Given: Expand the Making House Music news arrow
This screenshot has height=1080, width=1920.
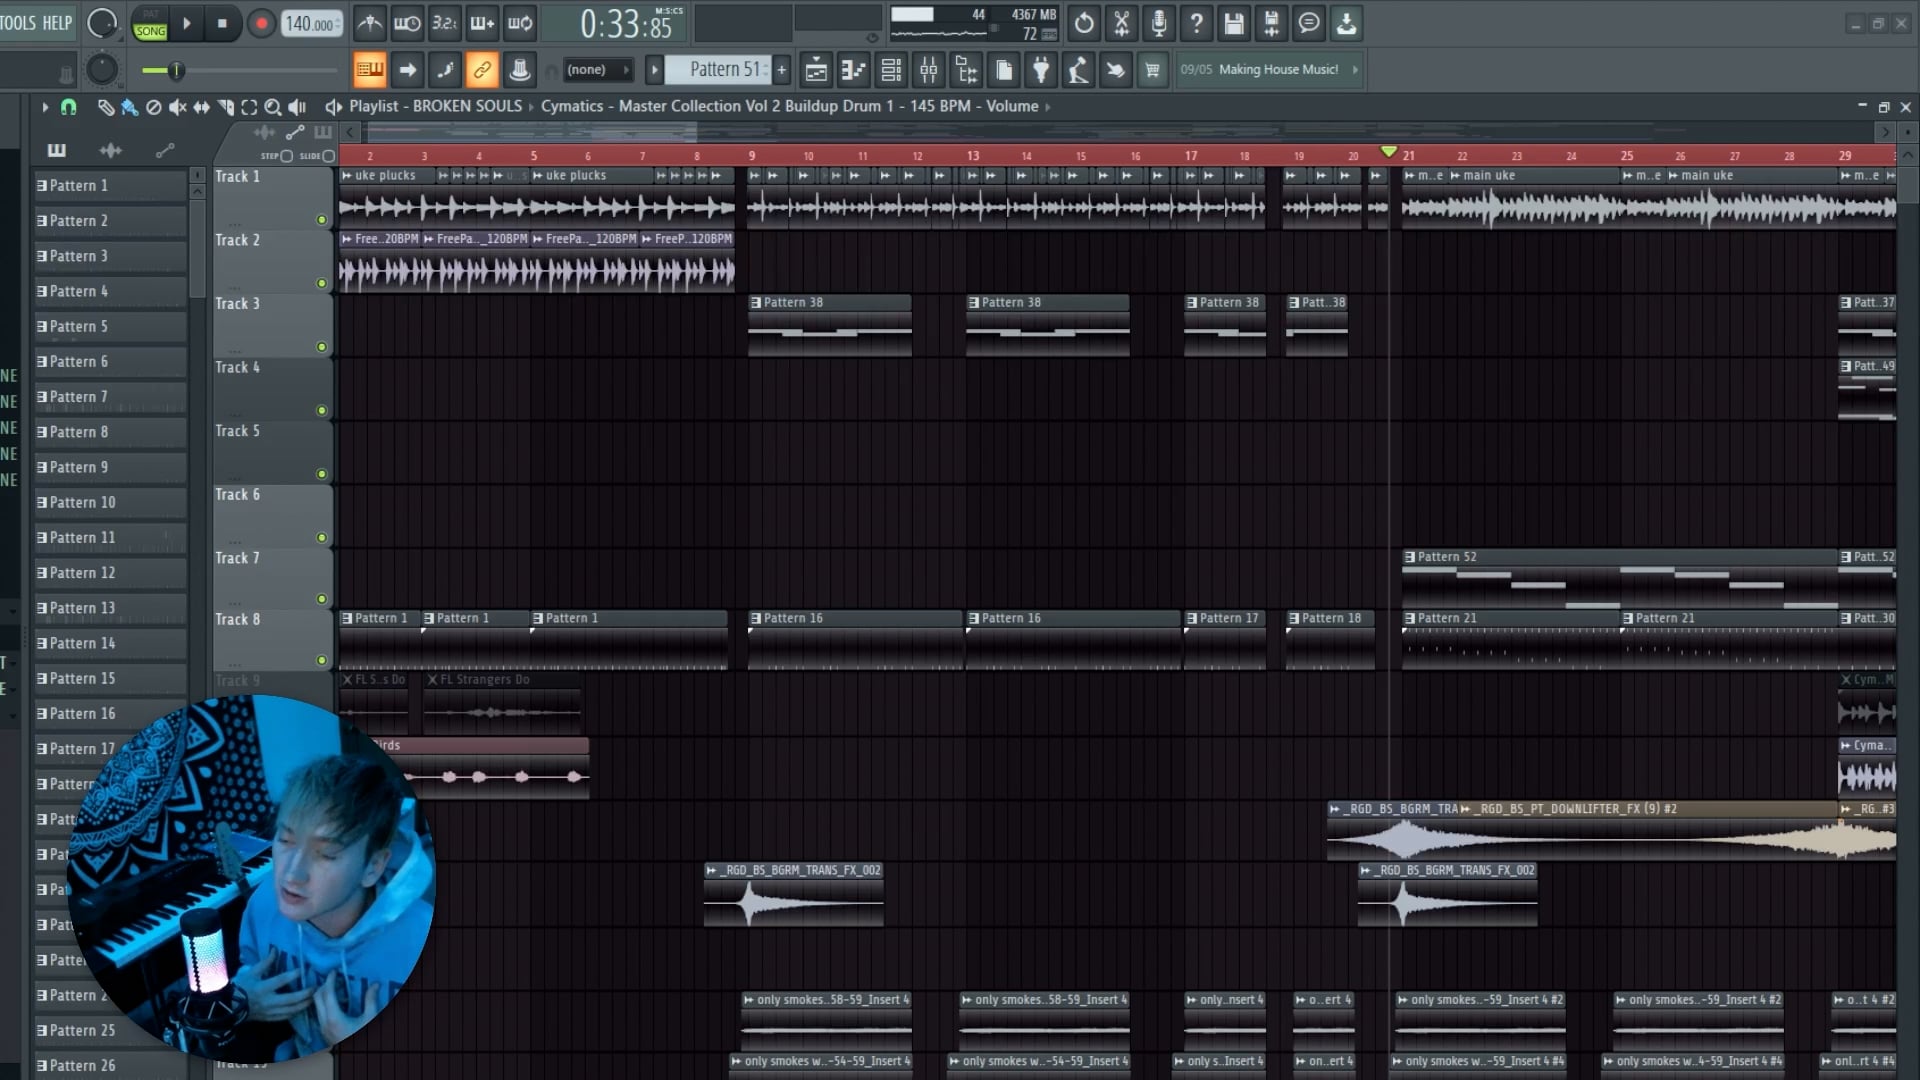Looking at the screenshot, I should 1355,70.
